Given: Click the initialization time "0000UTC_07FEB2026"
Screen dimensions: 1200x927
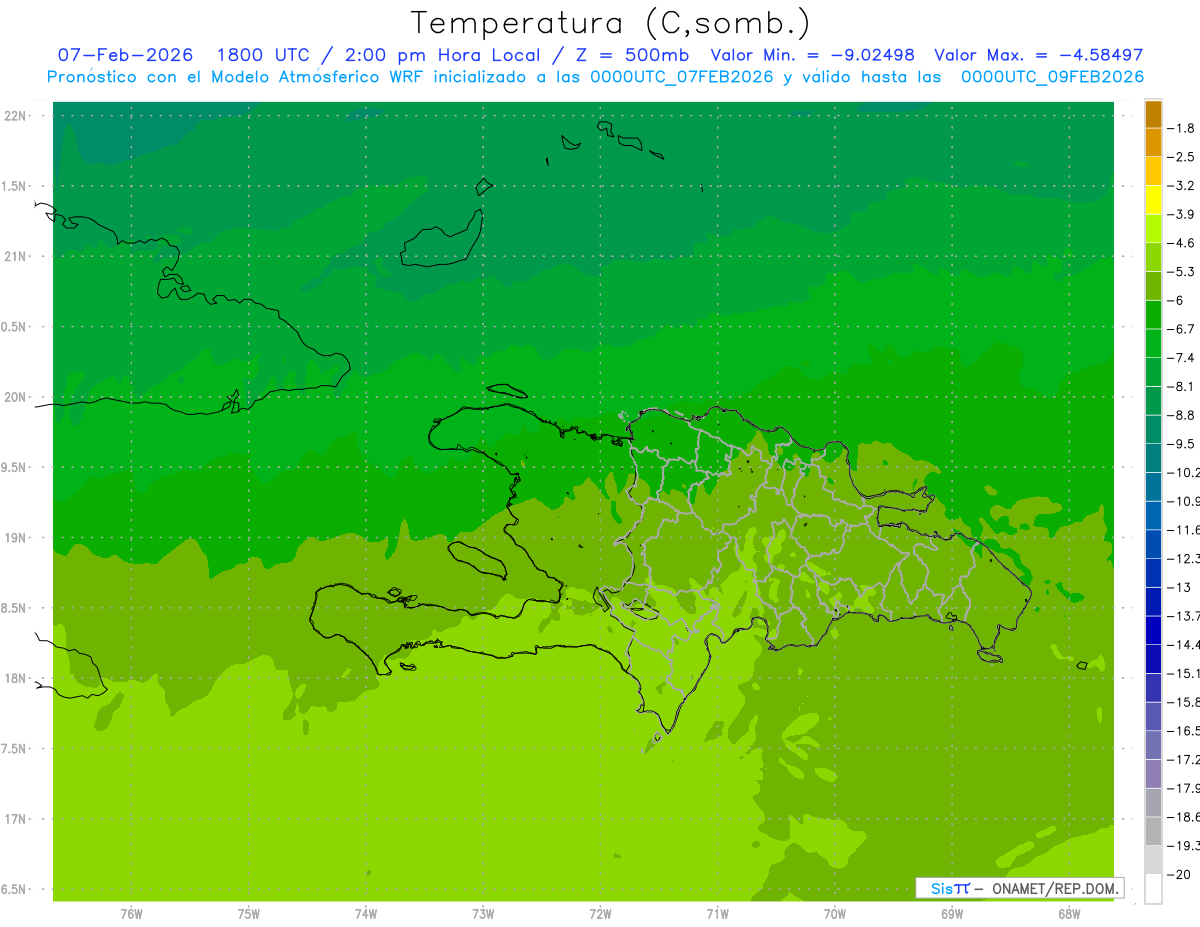Looking at the screenshot, I should click(x=682, y=76).
